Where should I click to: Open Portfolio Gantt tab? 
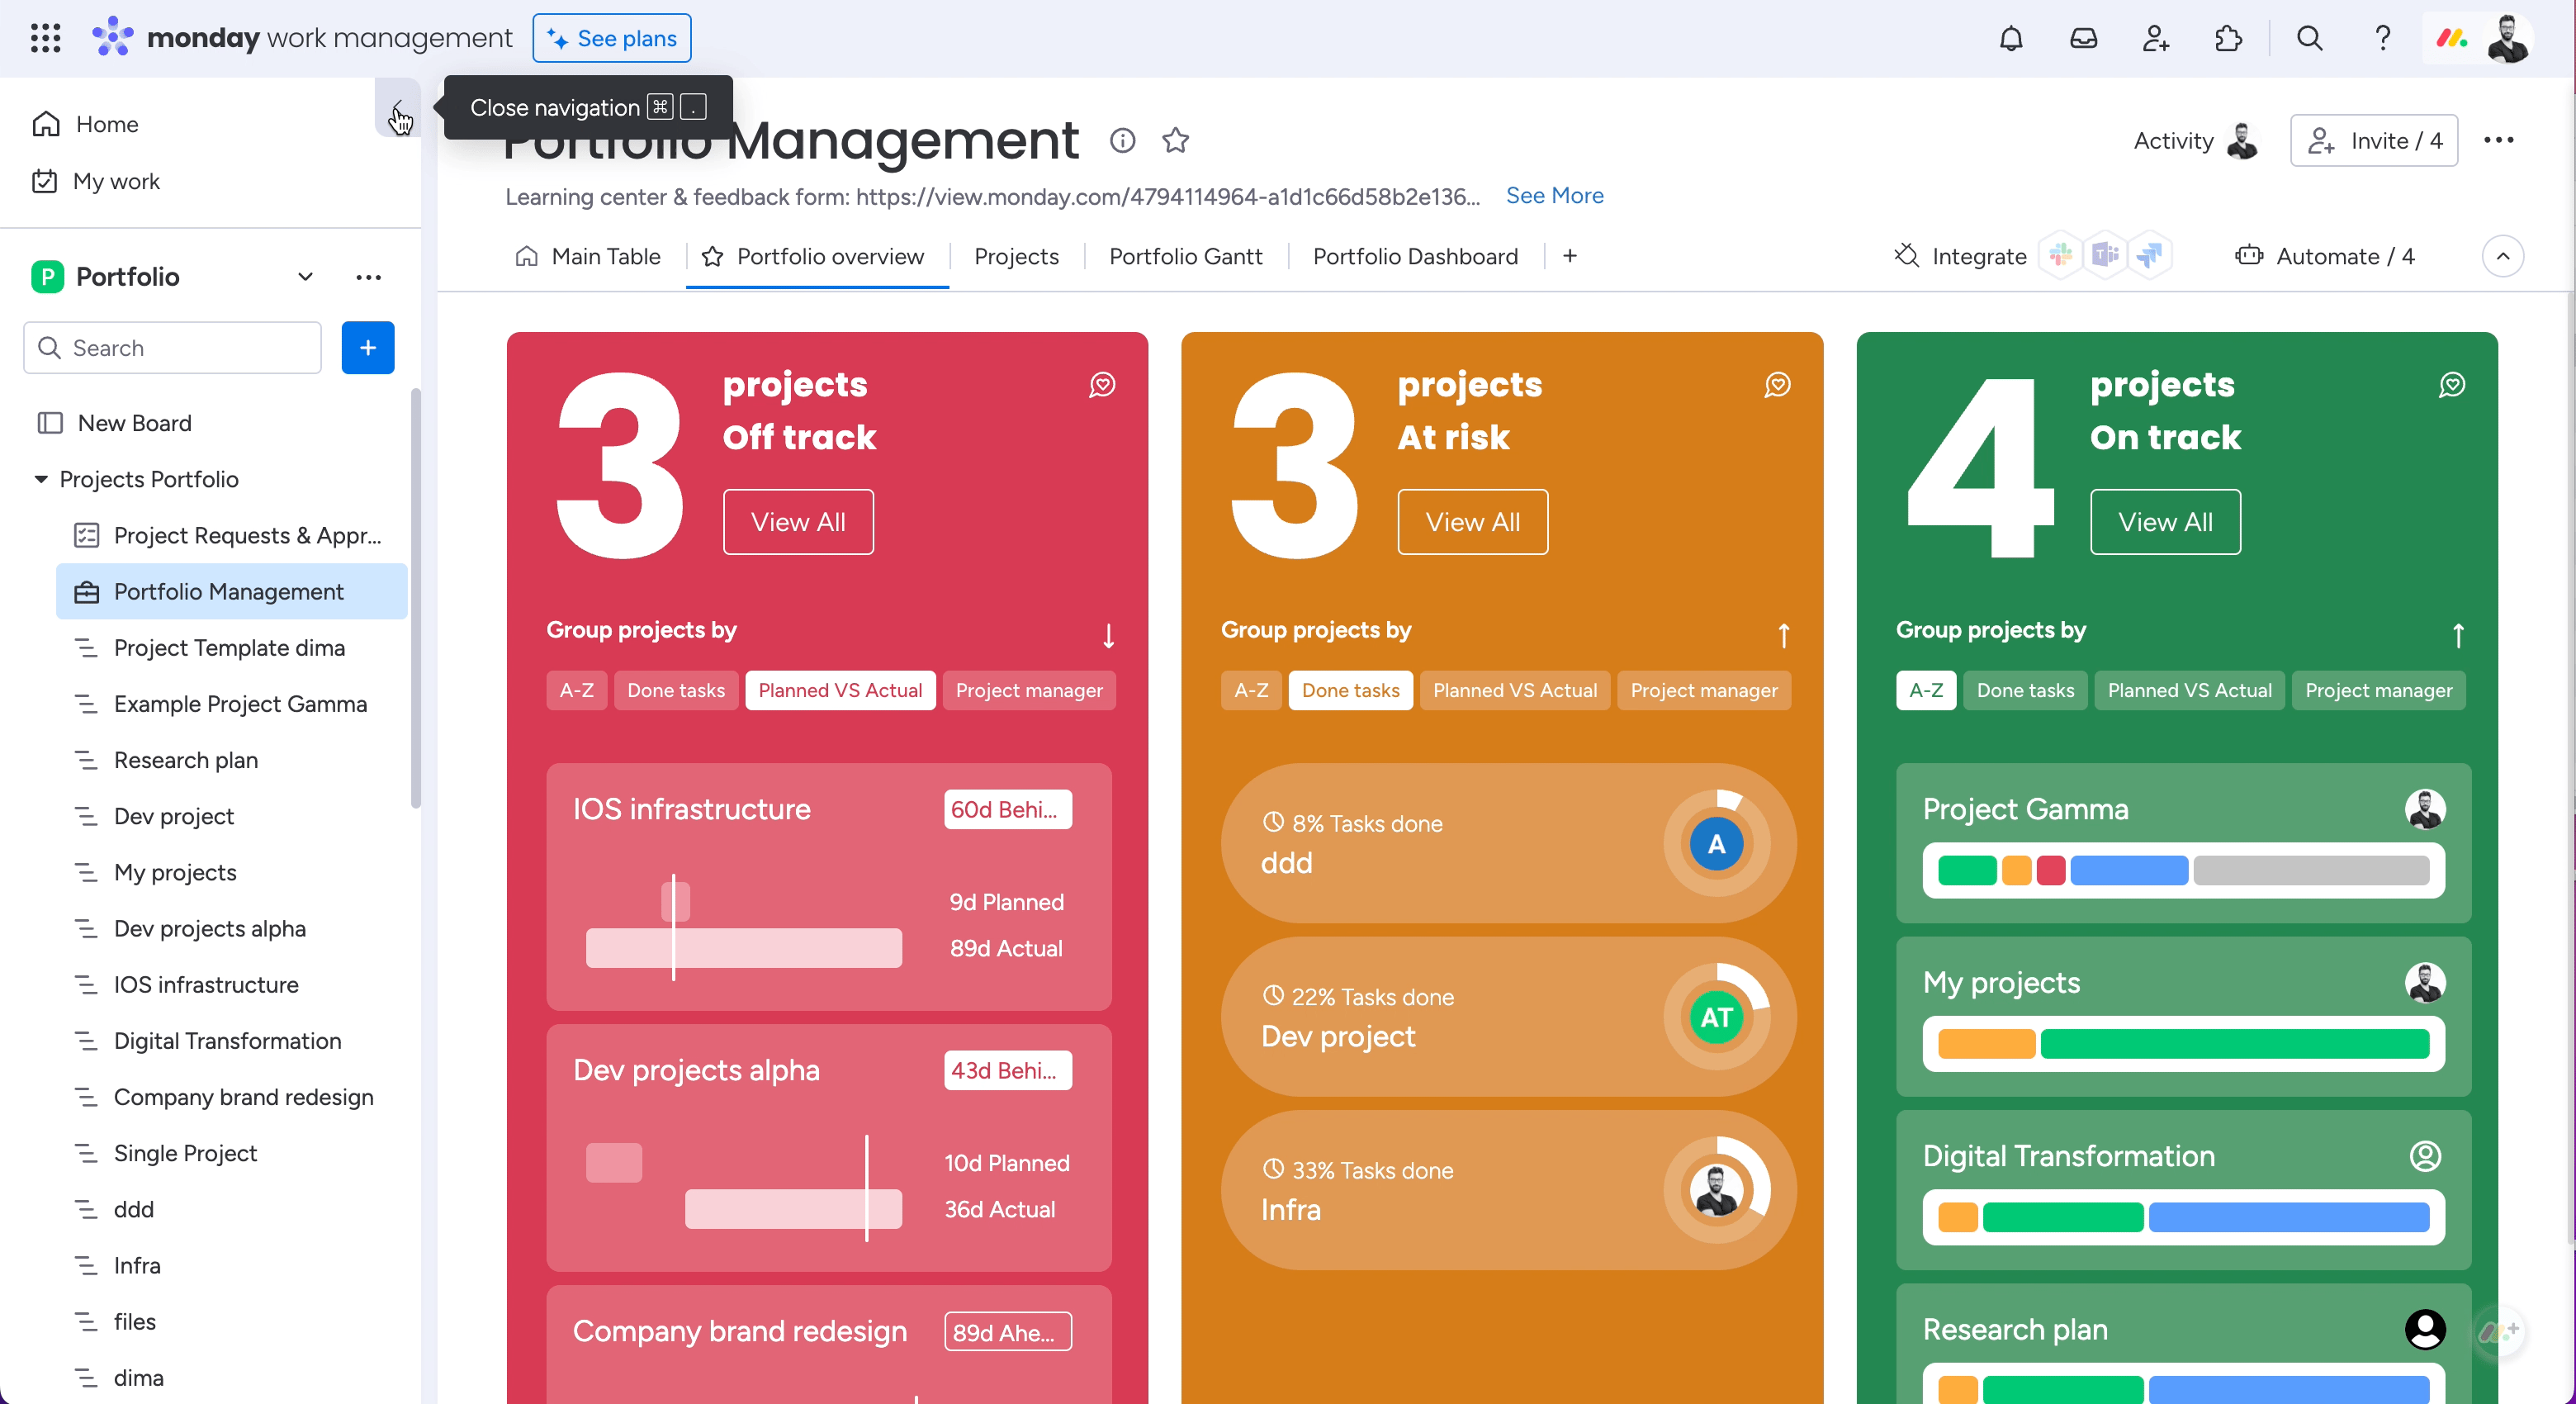tap(1186, 257)
